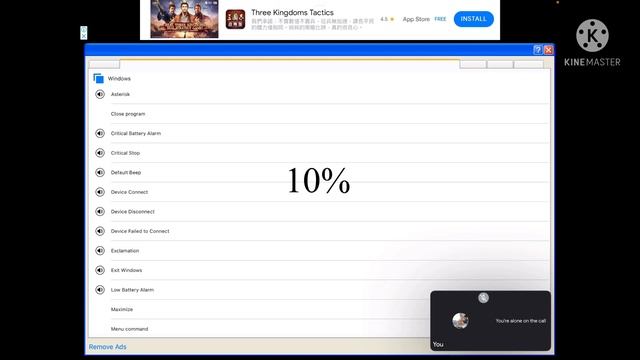Select the Maximize sound event
640x360 pixels.
pyautogui.click(x=122, y=309)
